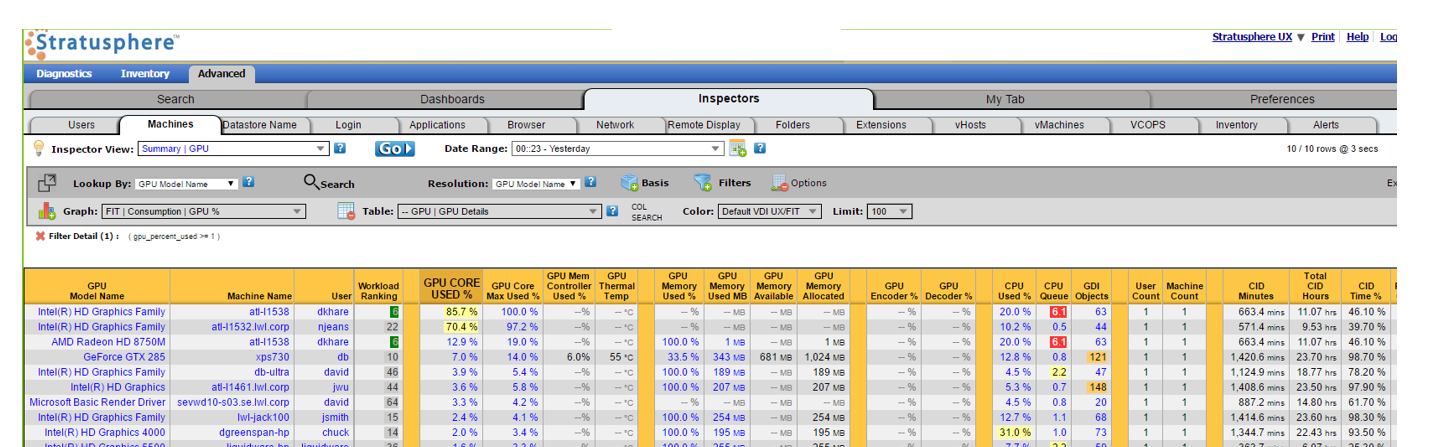Switch to the Applications inspector tab
1429x447 pixels.
pos(437,125)
